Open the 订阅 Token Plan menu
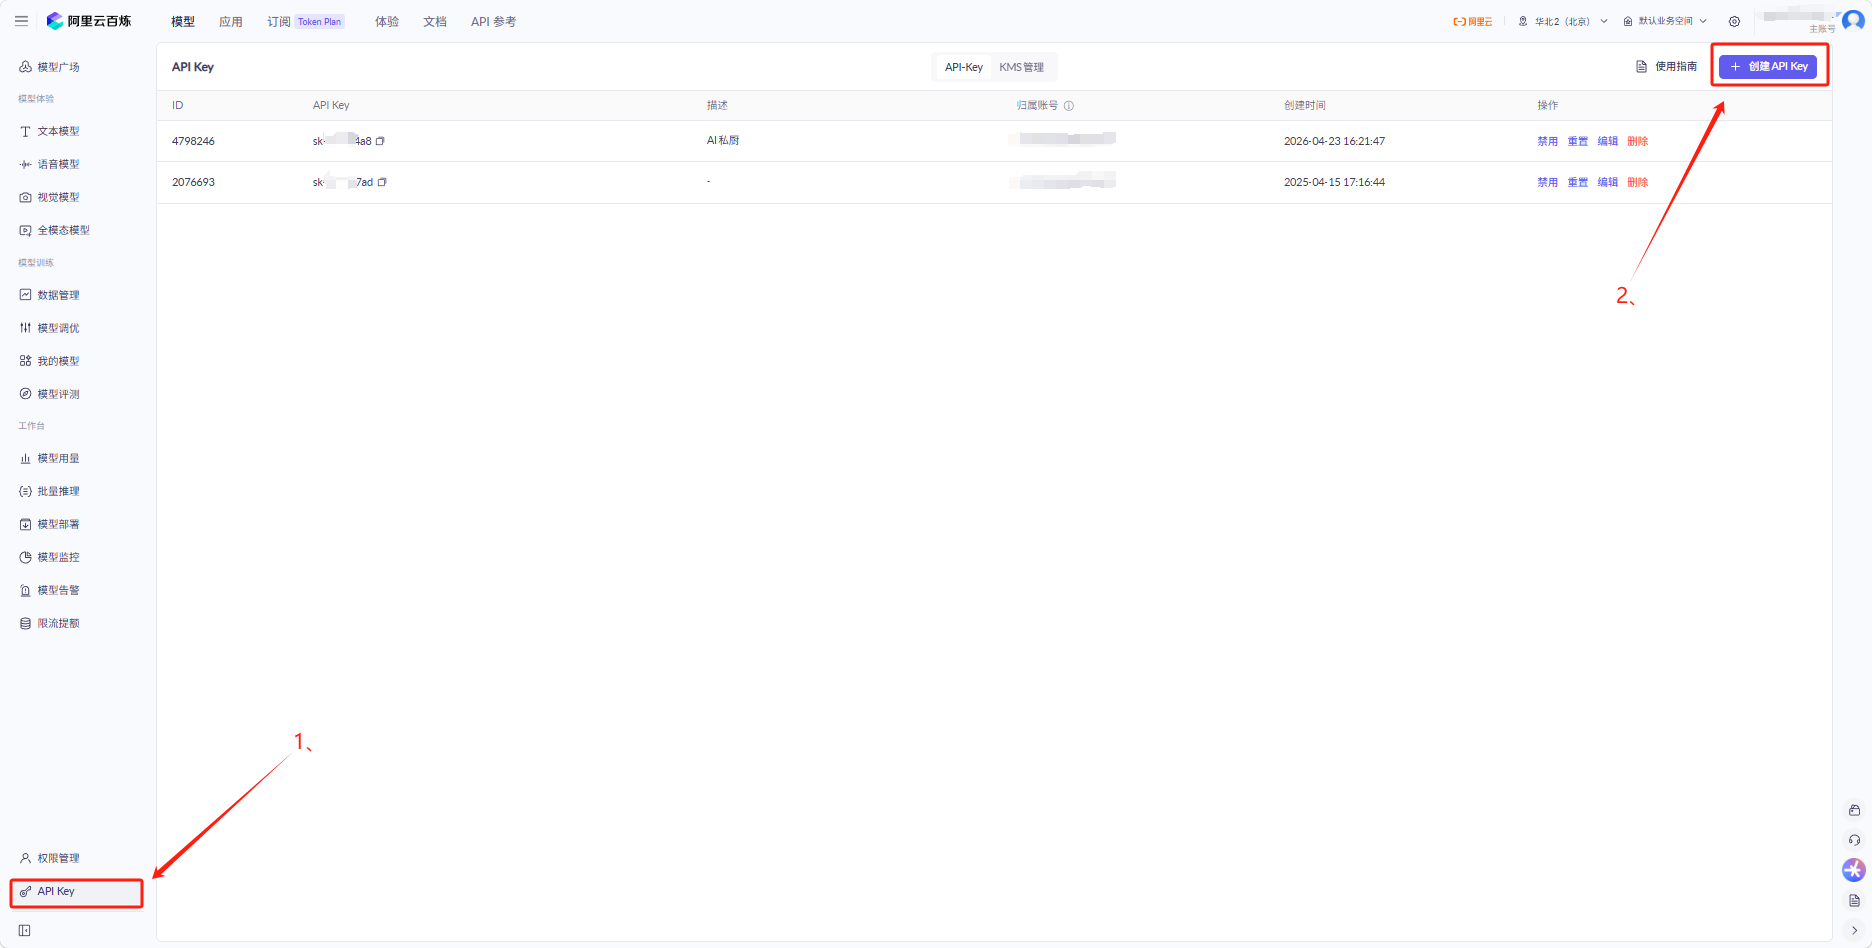The height and width of the screenshot is (948, 1872). 306,21
